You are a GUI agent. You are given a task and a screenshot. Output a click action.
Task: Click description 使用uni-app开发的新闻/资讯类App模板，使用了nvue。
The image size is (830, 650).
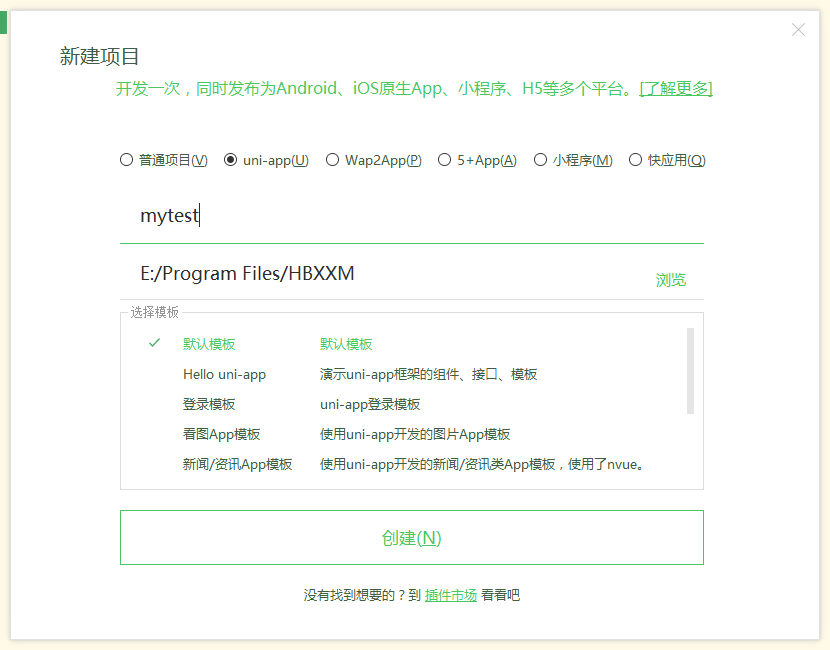pyautogui.click(x=482, y=465)
